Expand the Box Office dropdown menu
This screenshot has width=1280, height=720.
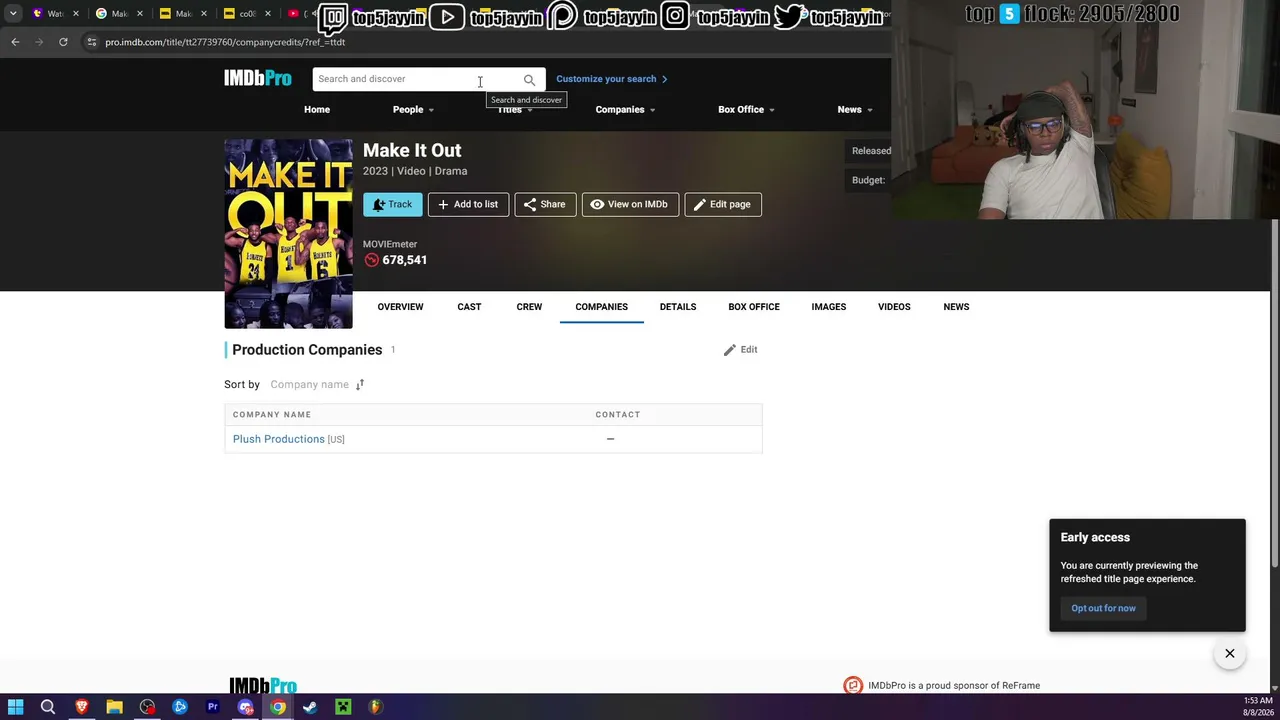tap(746, 109)
